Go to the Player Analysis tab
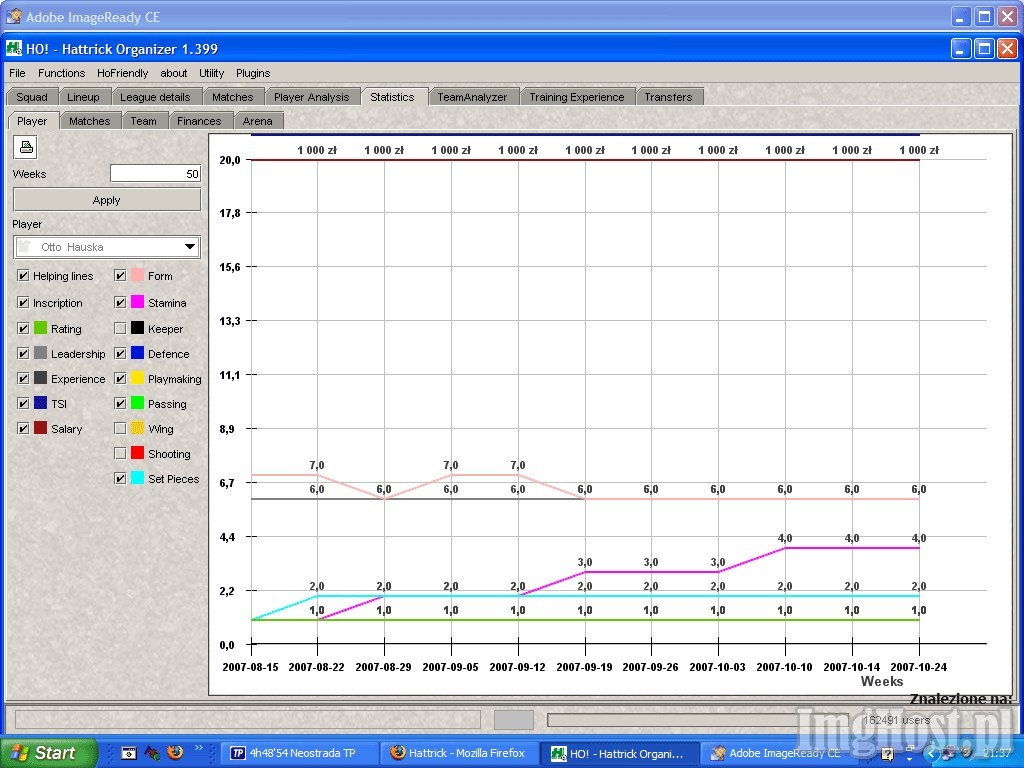Screen dimensions: 1024x768 (312, 97)
